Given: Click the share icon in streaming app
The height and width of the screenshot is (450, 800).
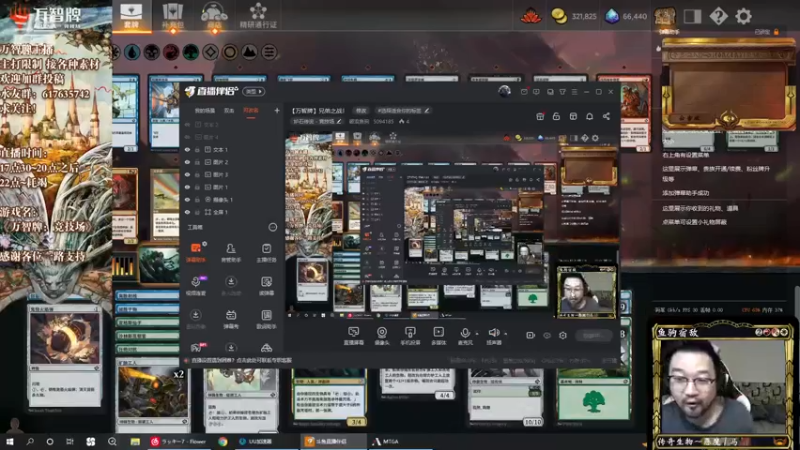Looking at the screenshot, I should (x=606, y=116).
